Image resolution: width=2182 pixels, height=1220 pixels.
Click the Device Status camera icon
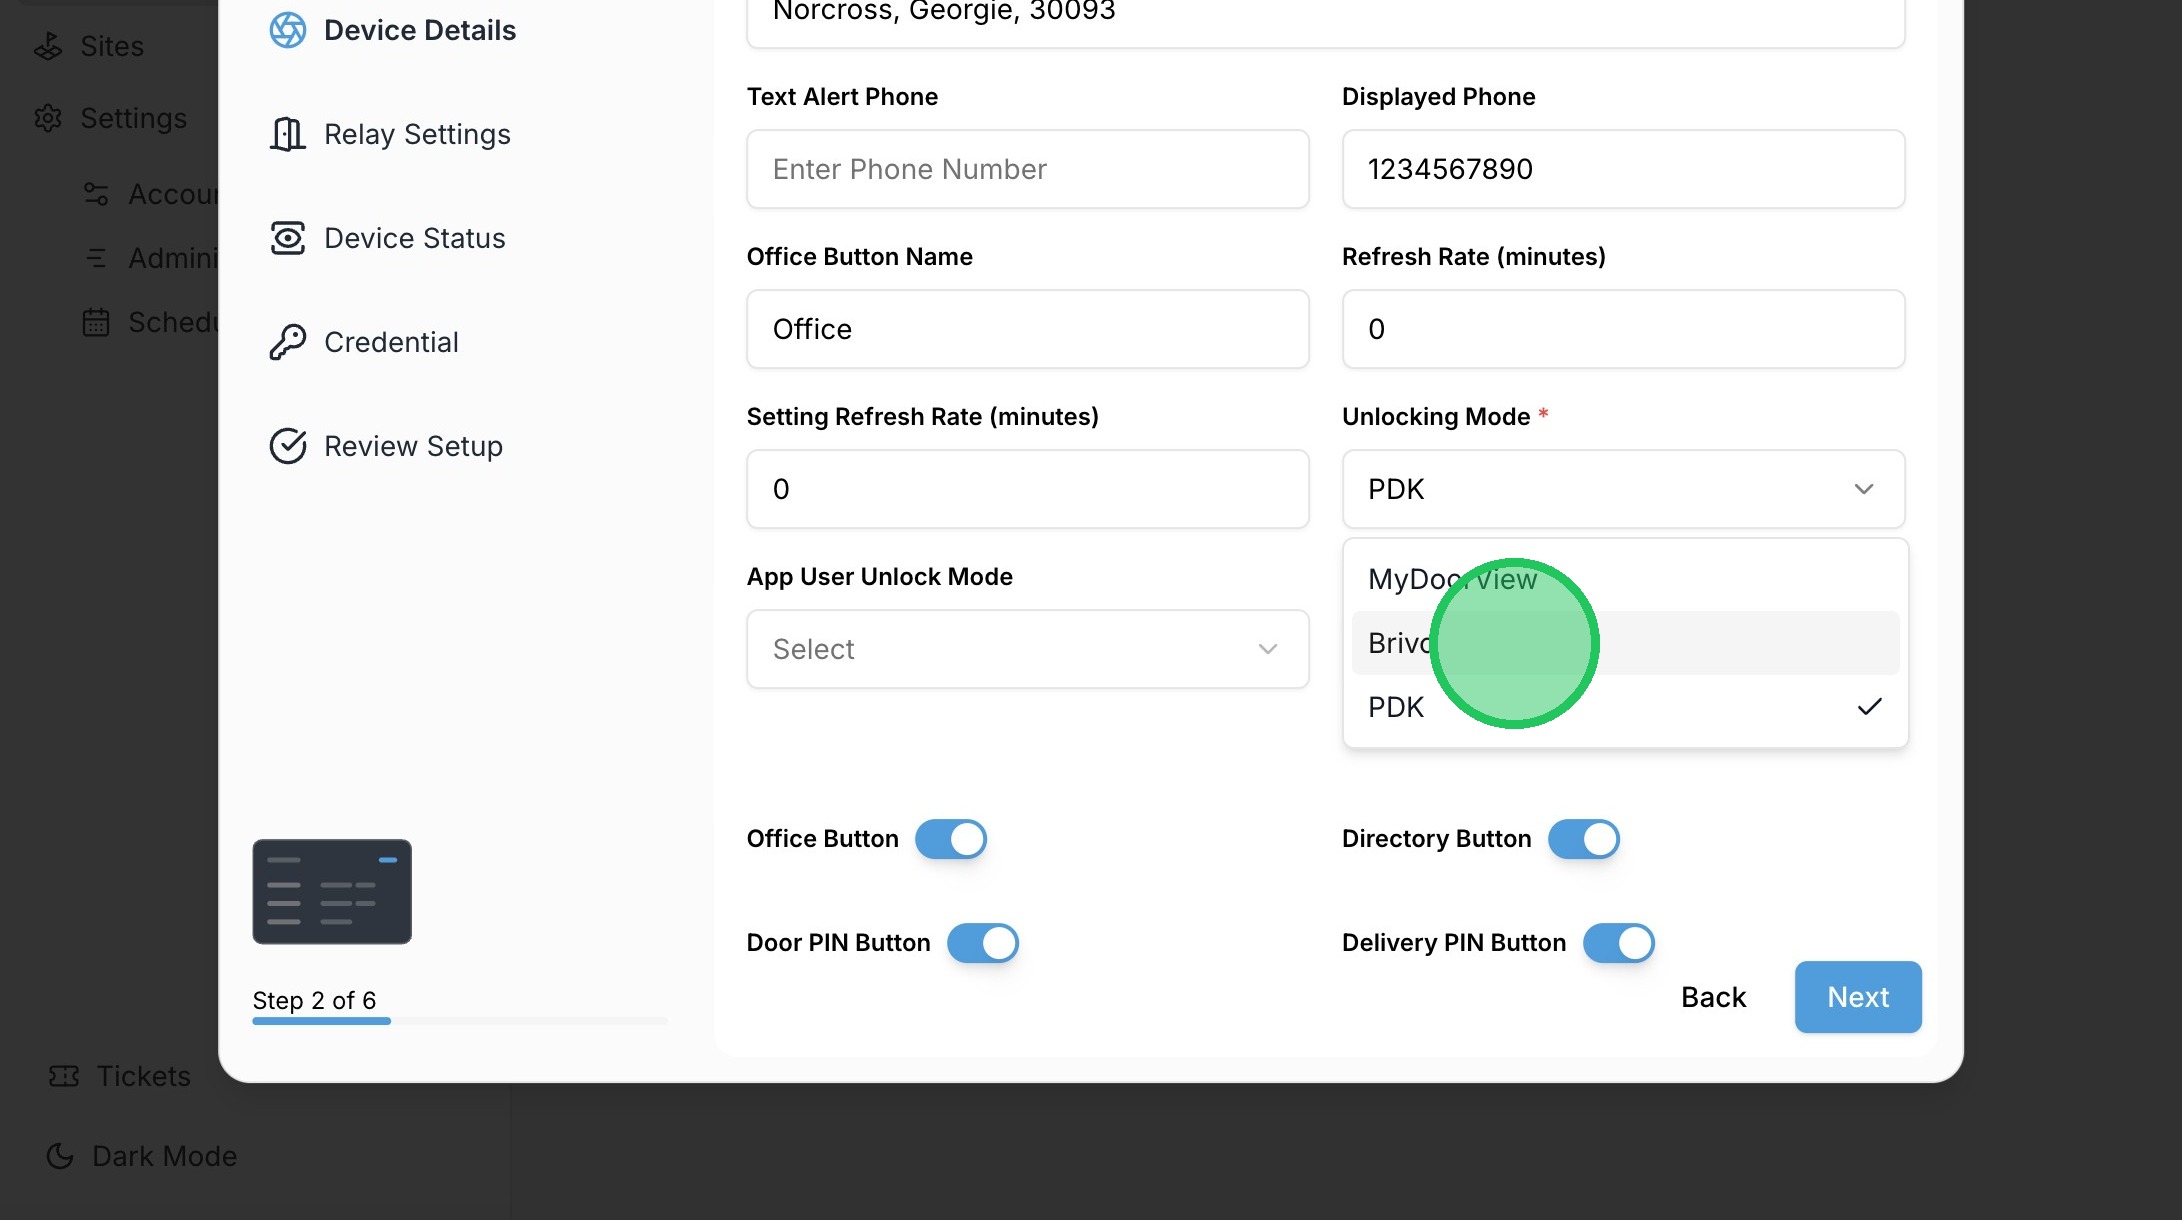click(288, 238)
